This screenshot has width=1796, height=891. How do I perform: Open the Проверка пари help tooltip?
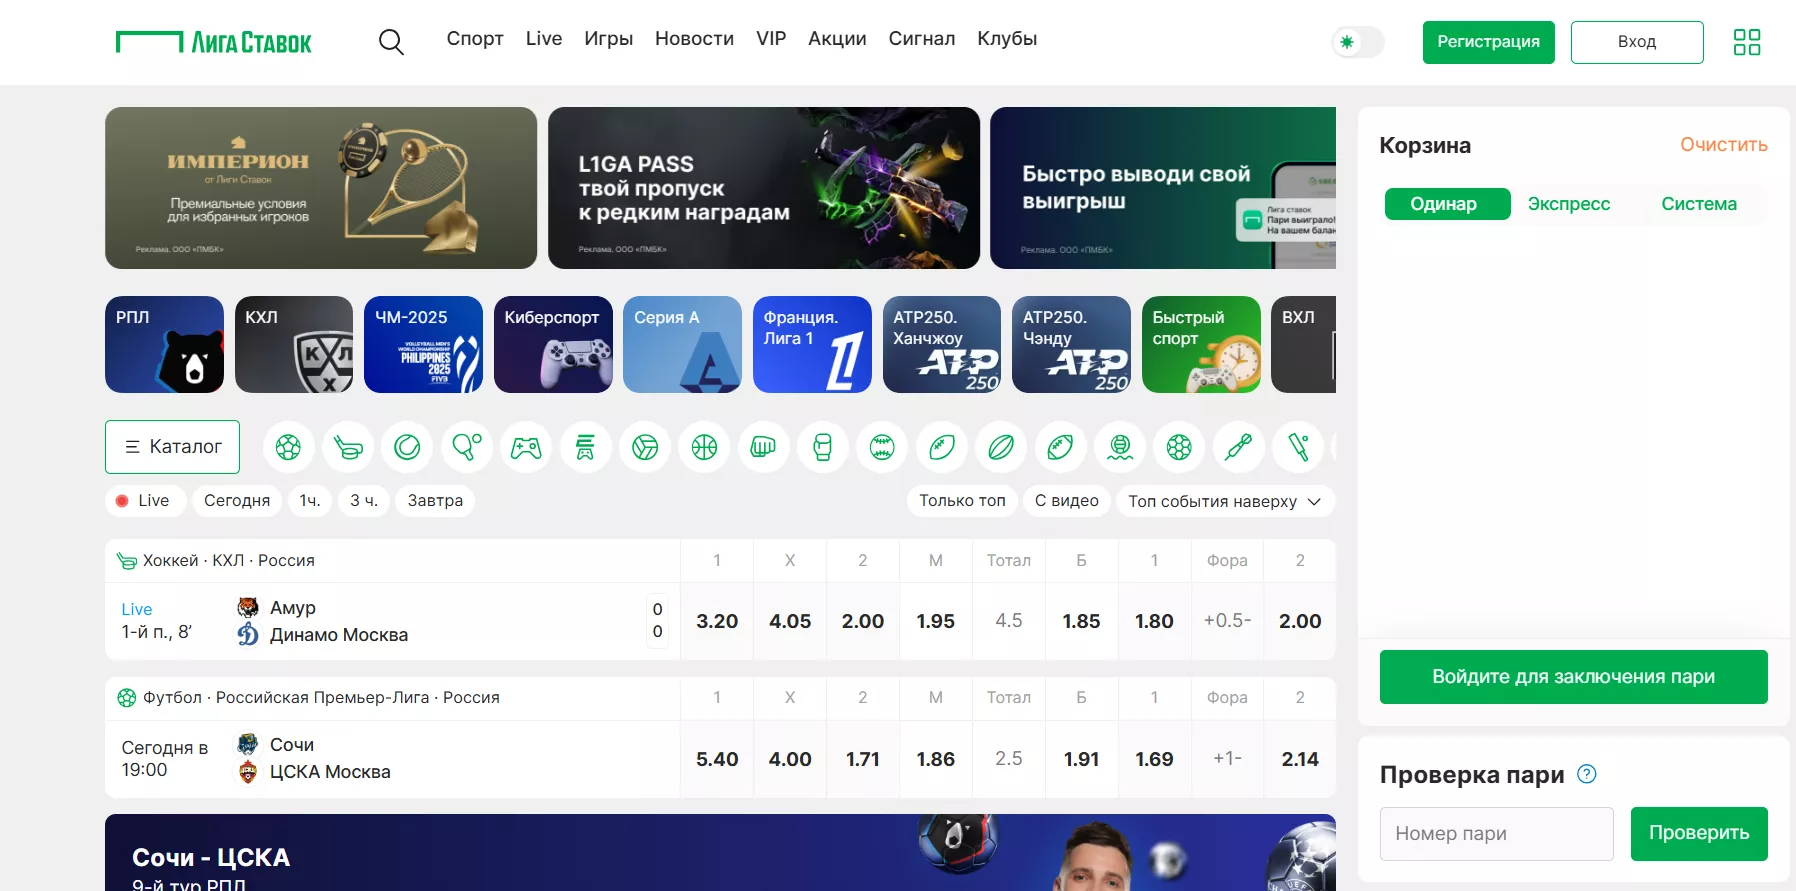click(1587, 774)
